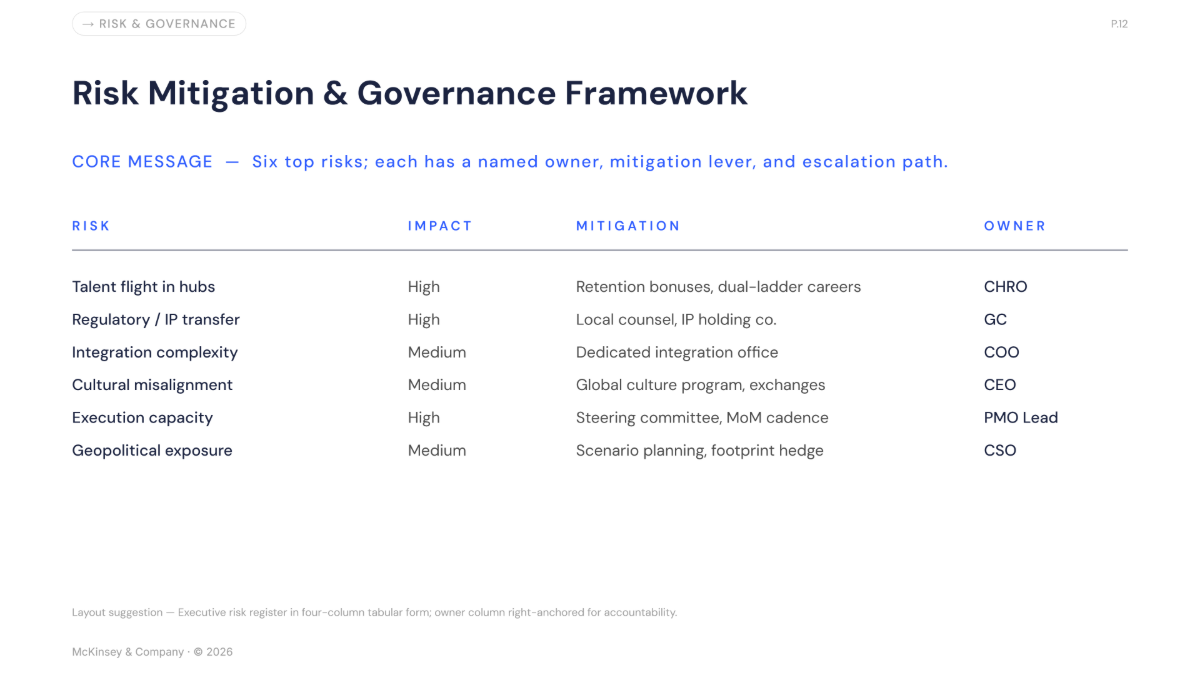
Task: Click the McKinsey & Company © 2026 footer
Action: pos(152,652)
